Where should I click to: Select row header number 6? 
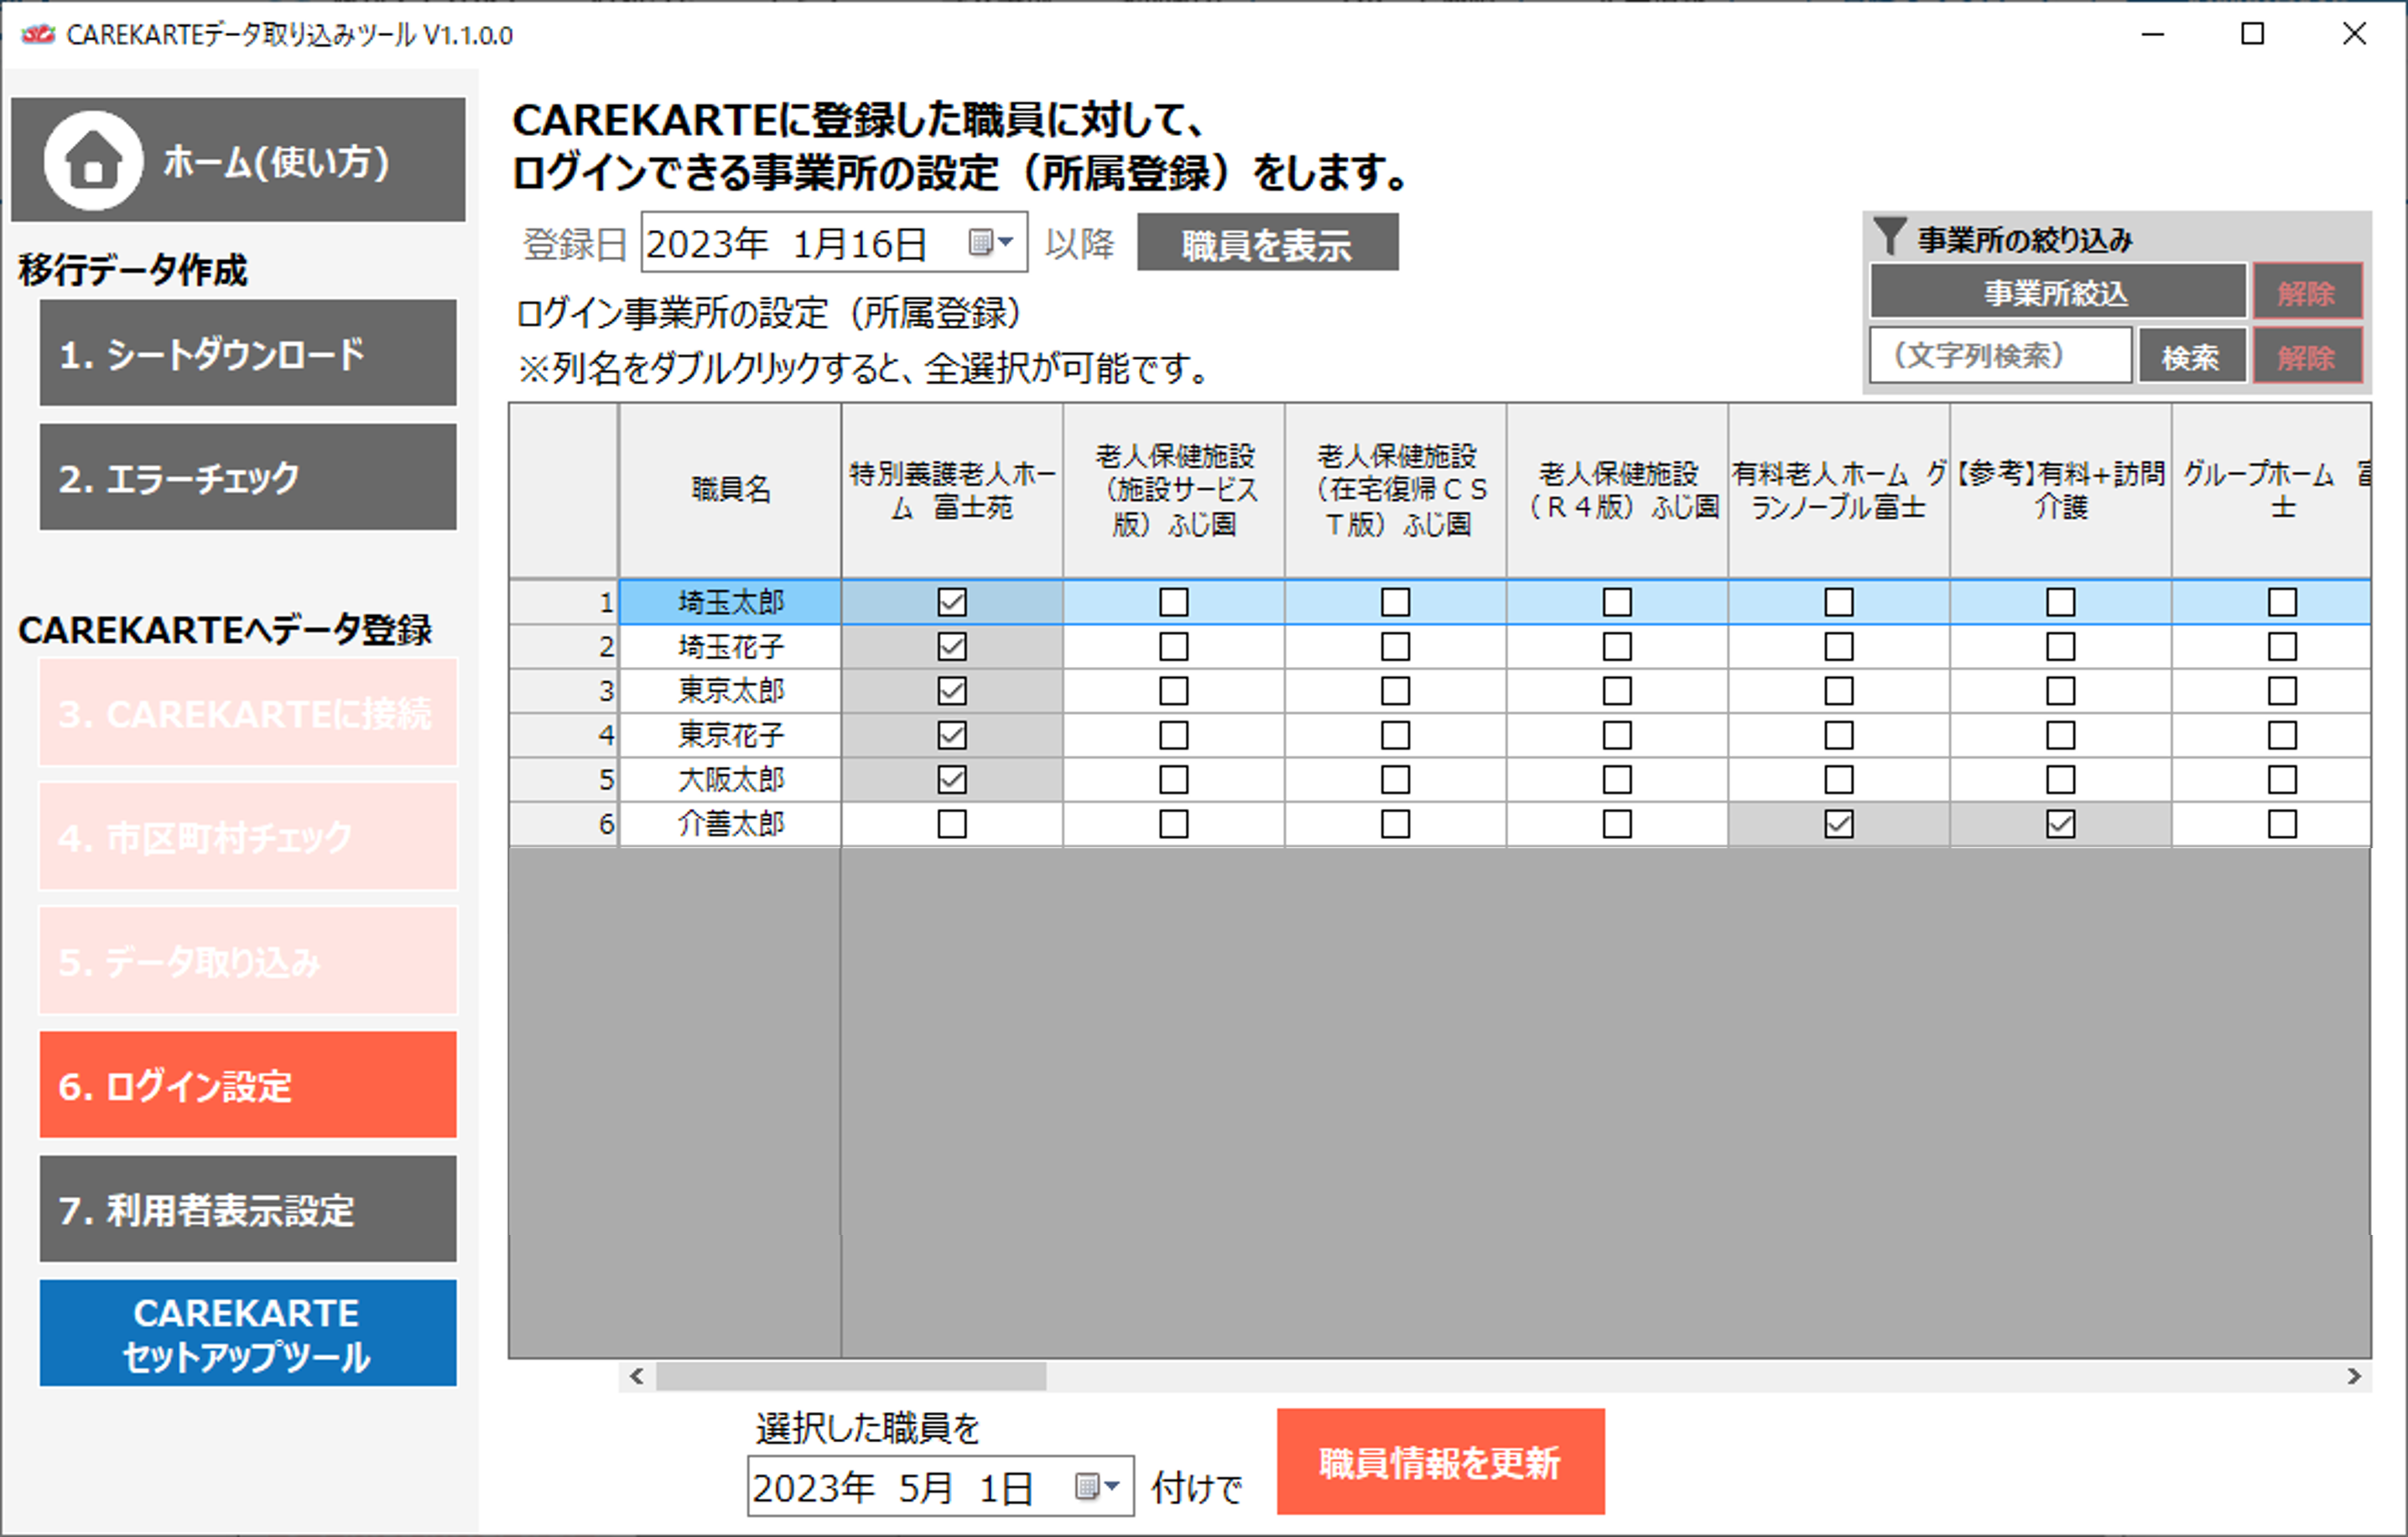pyautogui.click(x=564, y=824)
